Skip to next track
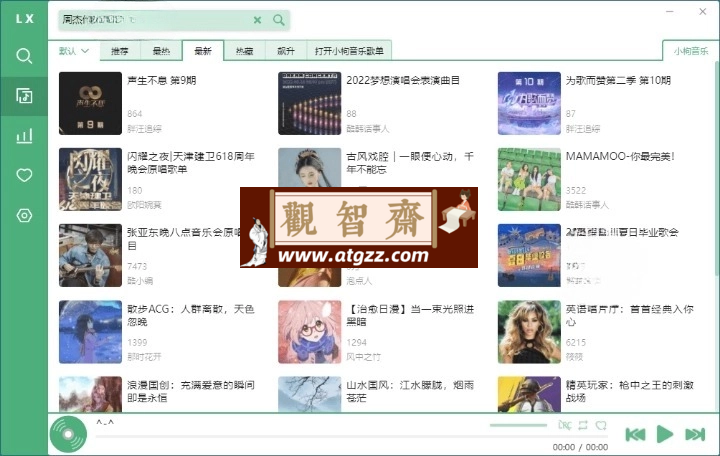 [695, 434]
